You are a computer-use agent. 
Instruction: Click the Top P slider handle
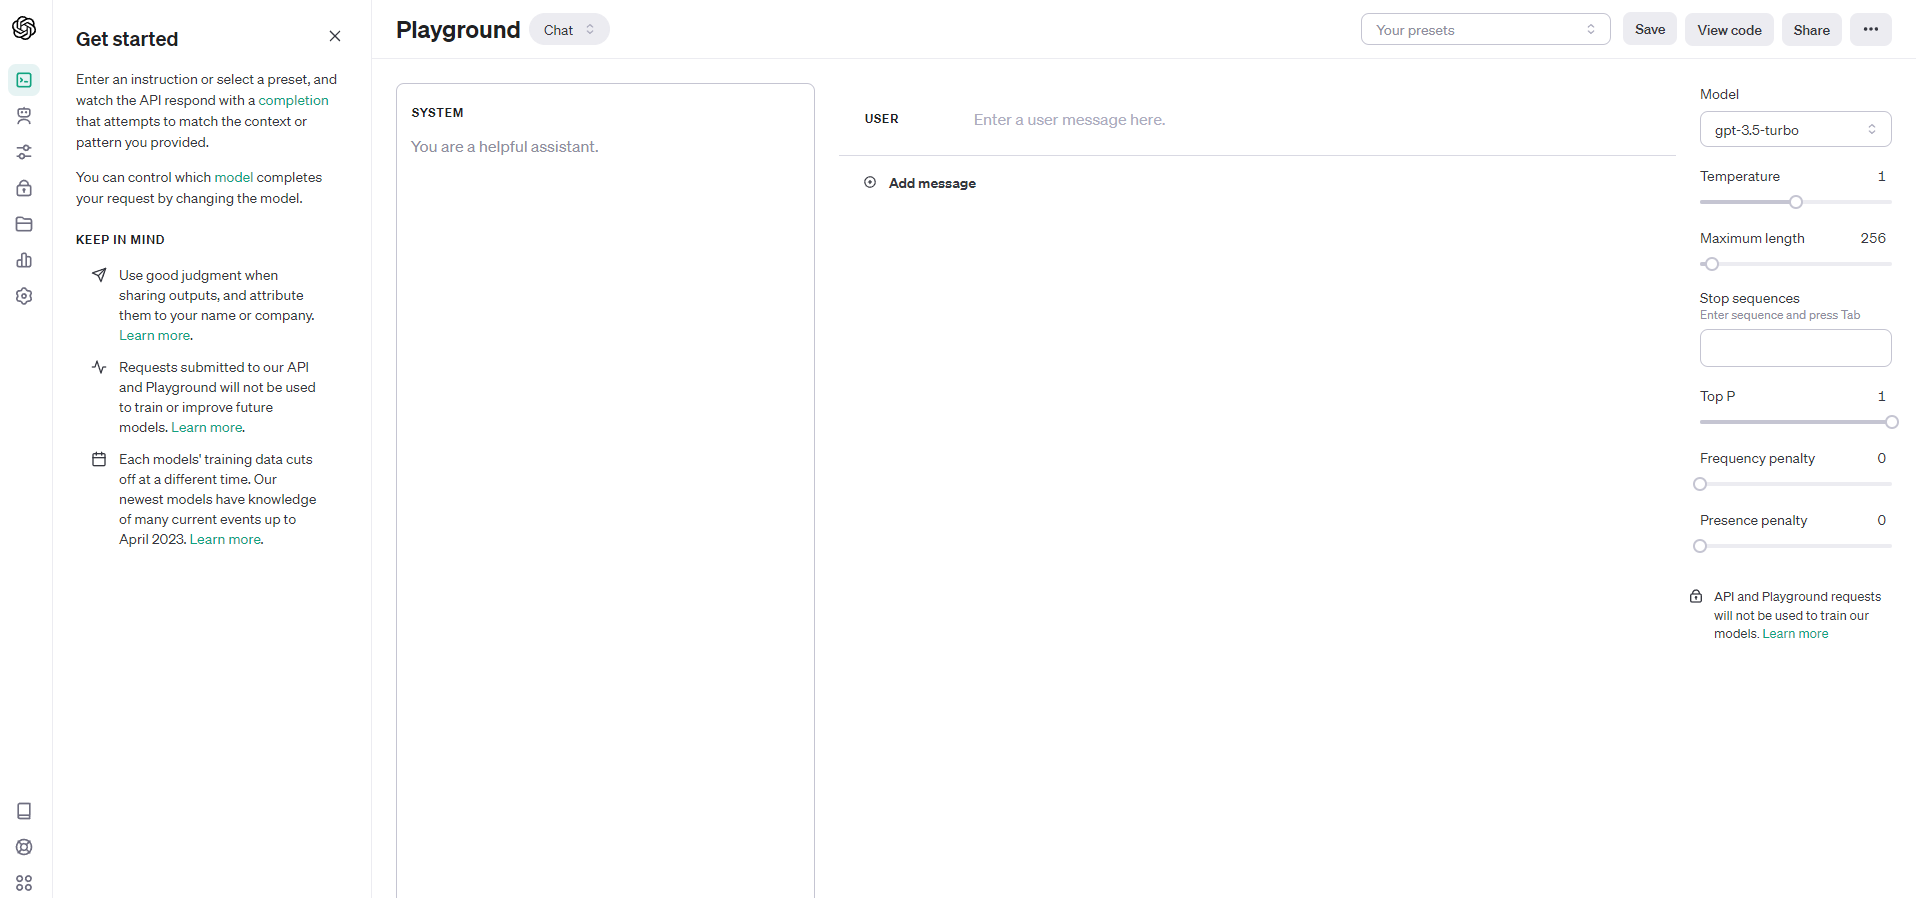click(x=1891, y=422)
